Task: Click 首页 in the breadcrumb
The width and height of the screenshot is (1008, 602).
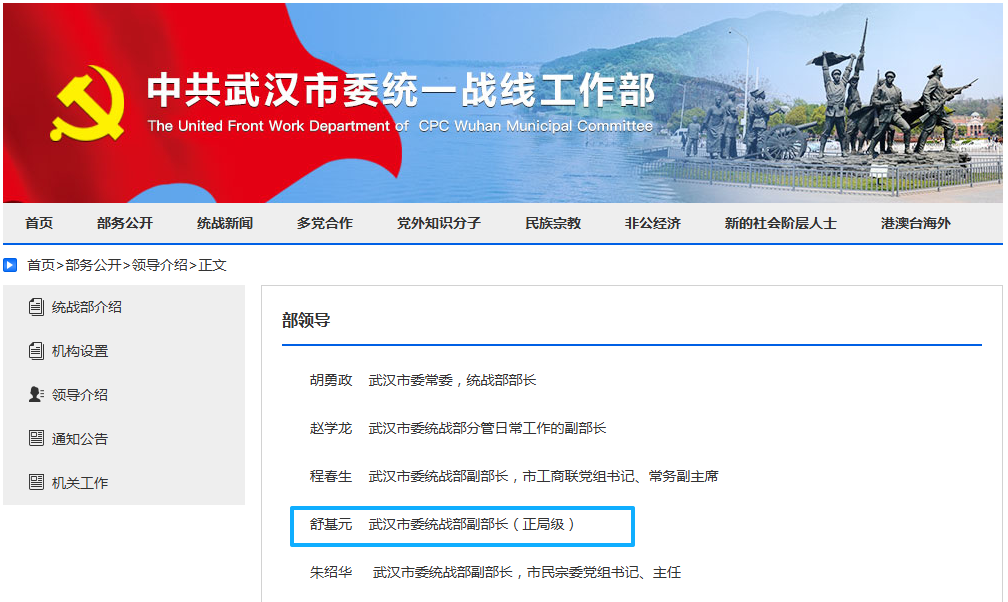Action: (40, 265)
